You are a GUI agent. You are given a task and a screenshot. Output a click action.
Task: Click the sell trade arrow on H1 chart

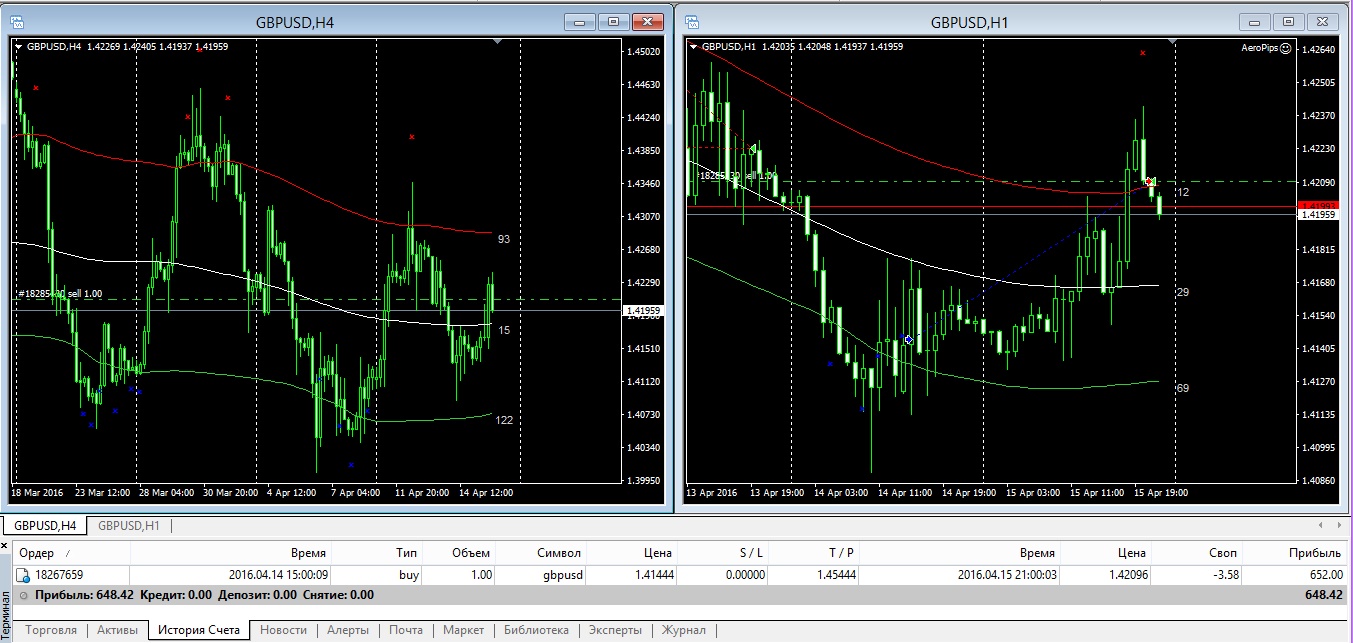(x=1151, y=182)
